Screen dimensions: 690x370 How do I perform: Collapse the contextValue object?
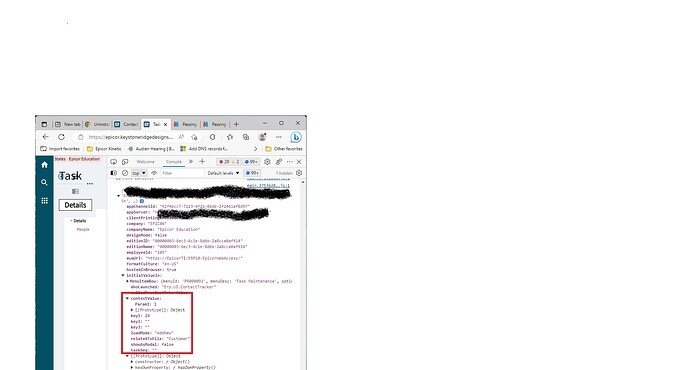(128, 298)
